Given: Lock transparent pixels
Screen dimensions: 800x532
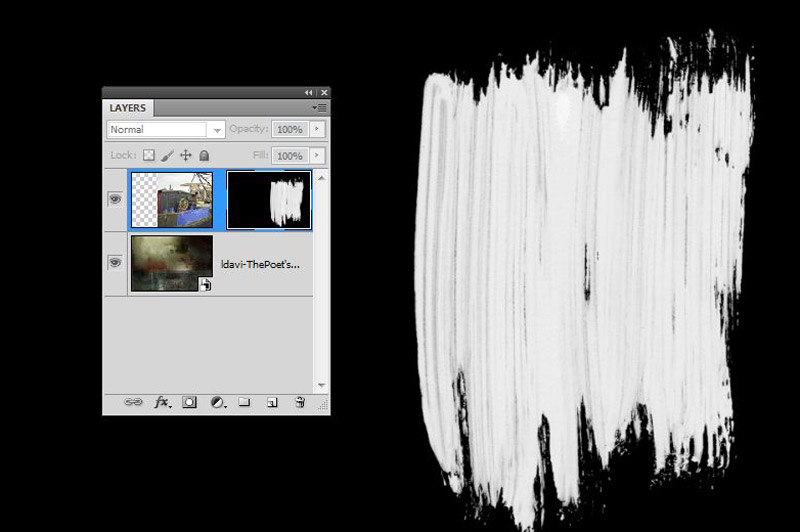Looking at the screenshot, I should pyautogui.click(x=148, y=155).
